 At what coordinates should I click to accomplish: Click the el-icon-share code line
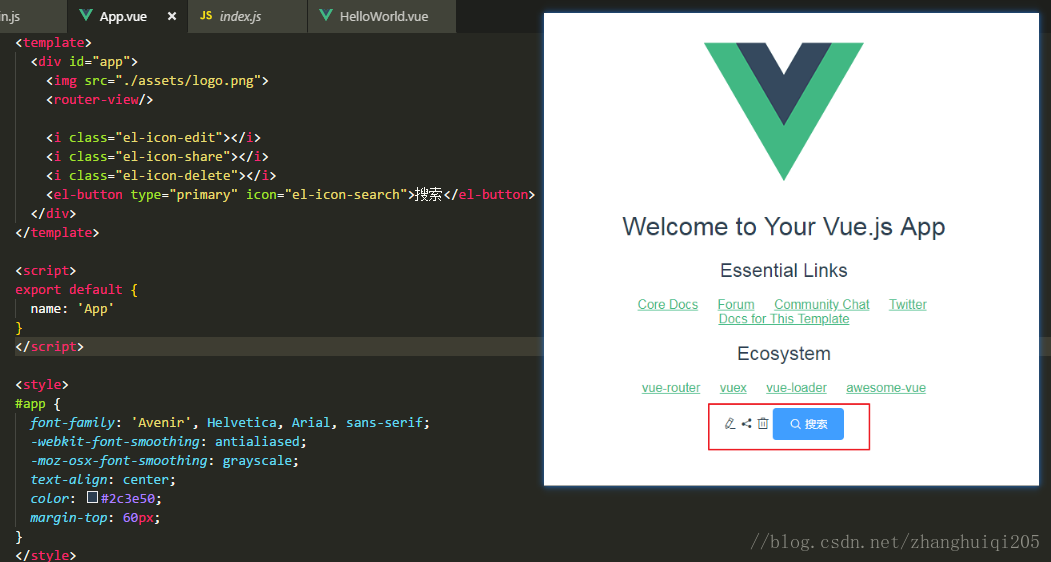pyautogui.click(x=158, y=156)
